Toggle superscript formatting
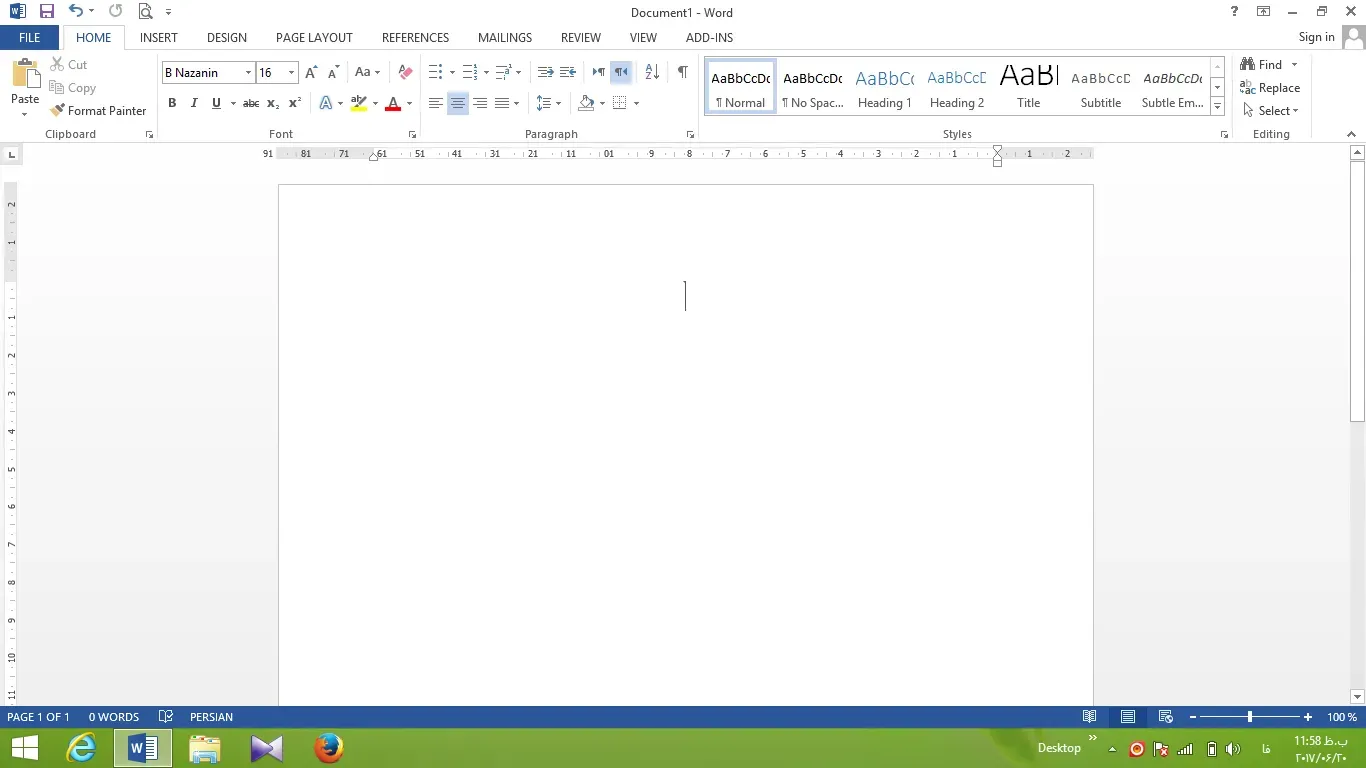Screen dimensions: 1366x768 [295, 103]
